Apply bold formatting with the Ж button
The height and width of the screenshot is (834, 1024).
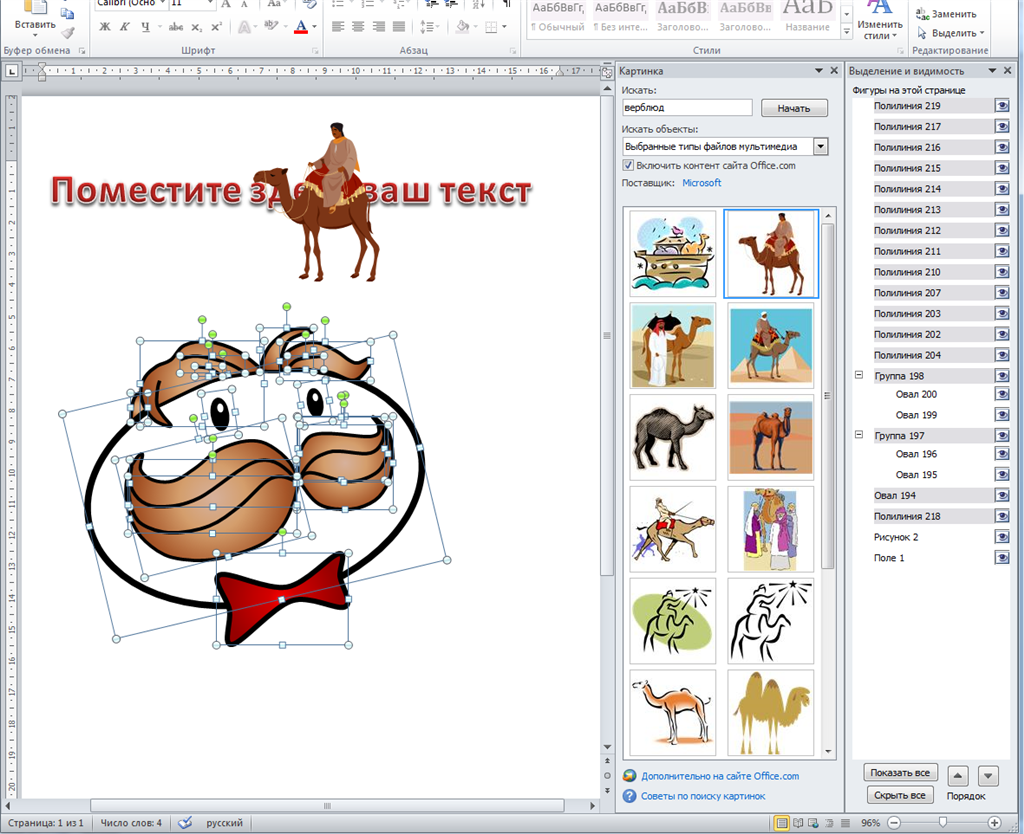(x=105, y=27)
